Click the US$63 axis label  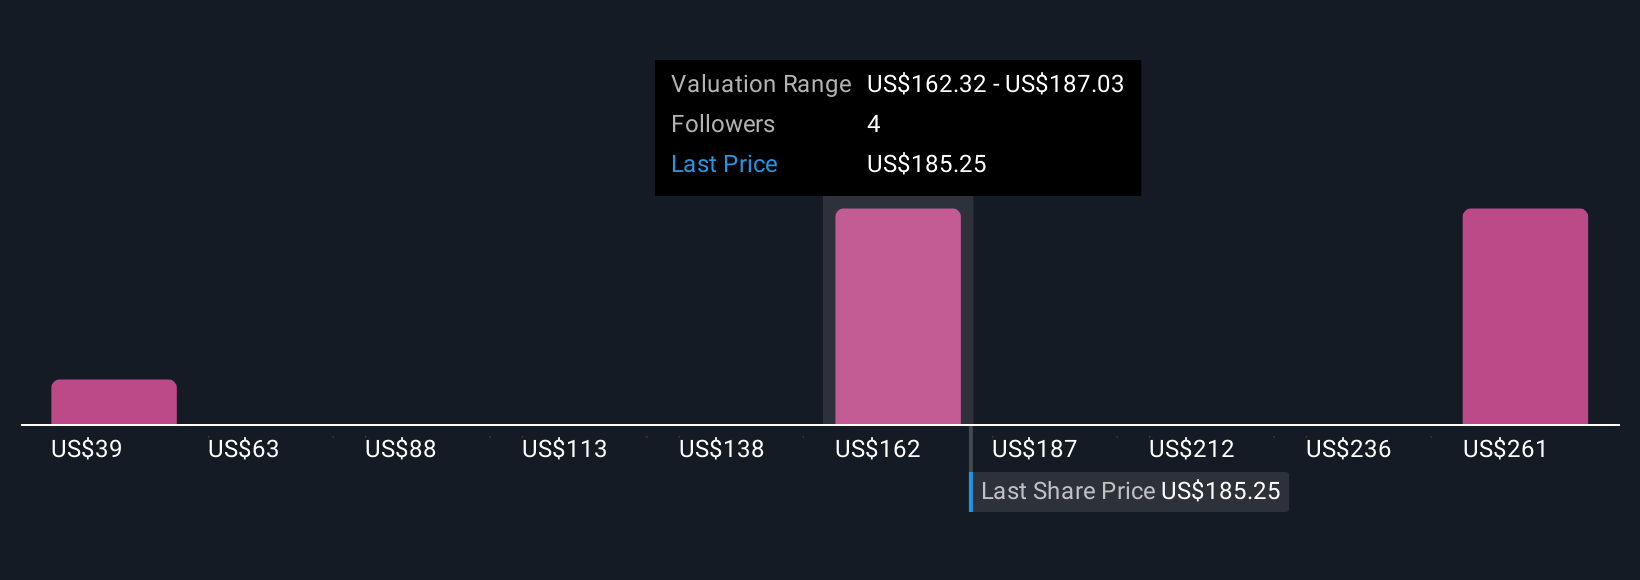click(x=244, y=449)
